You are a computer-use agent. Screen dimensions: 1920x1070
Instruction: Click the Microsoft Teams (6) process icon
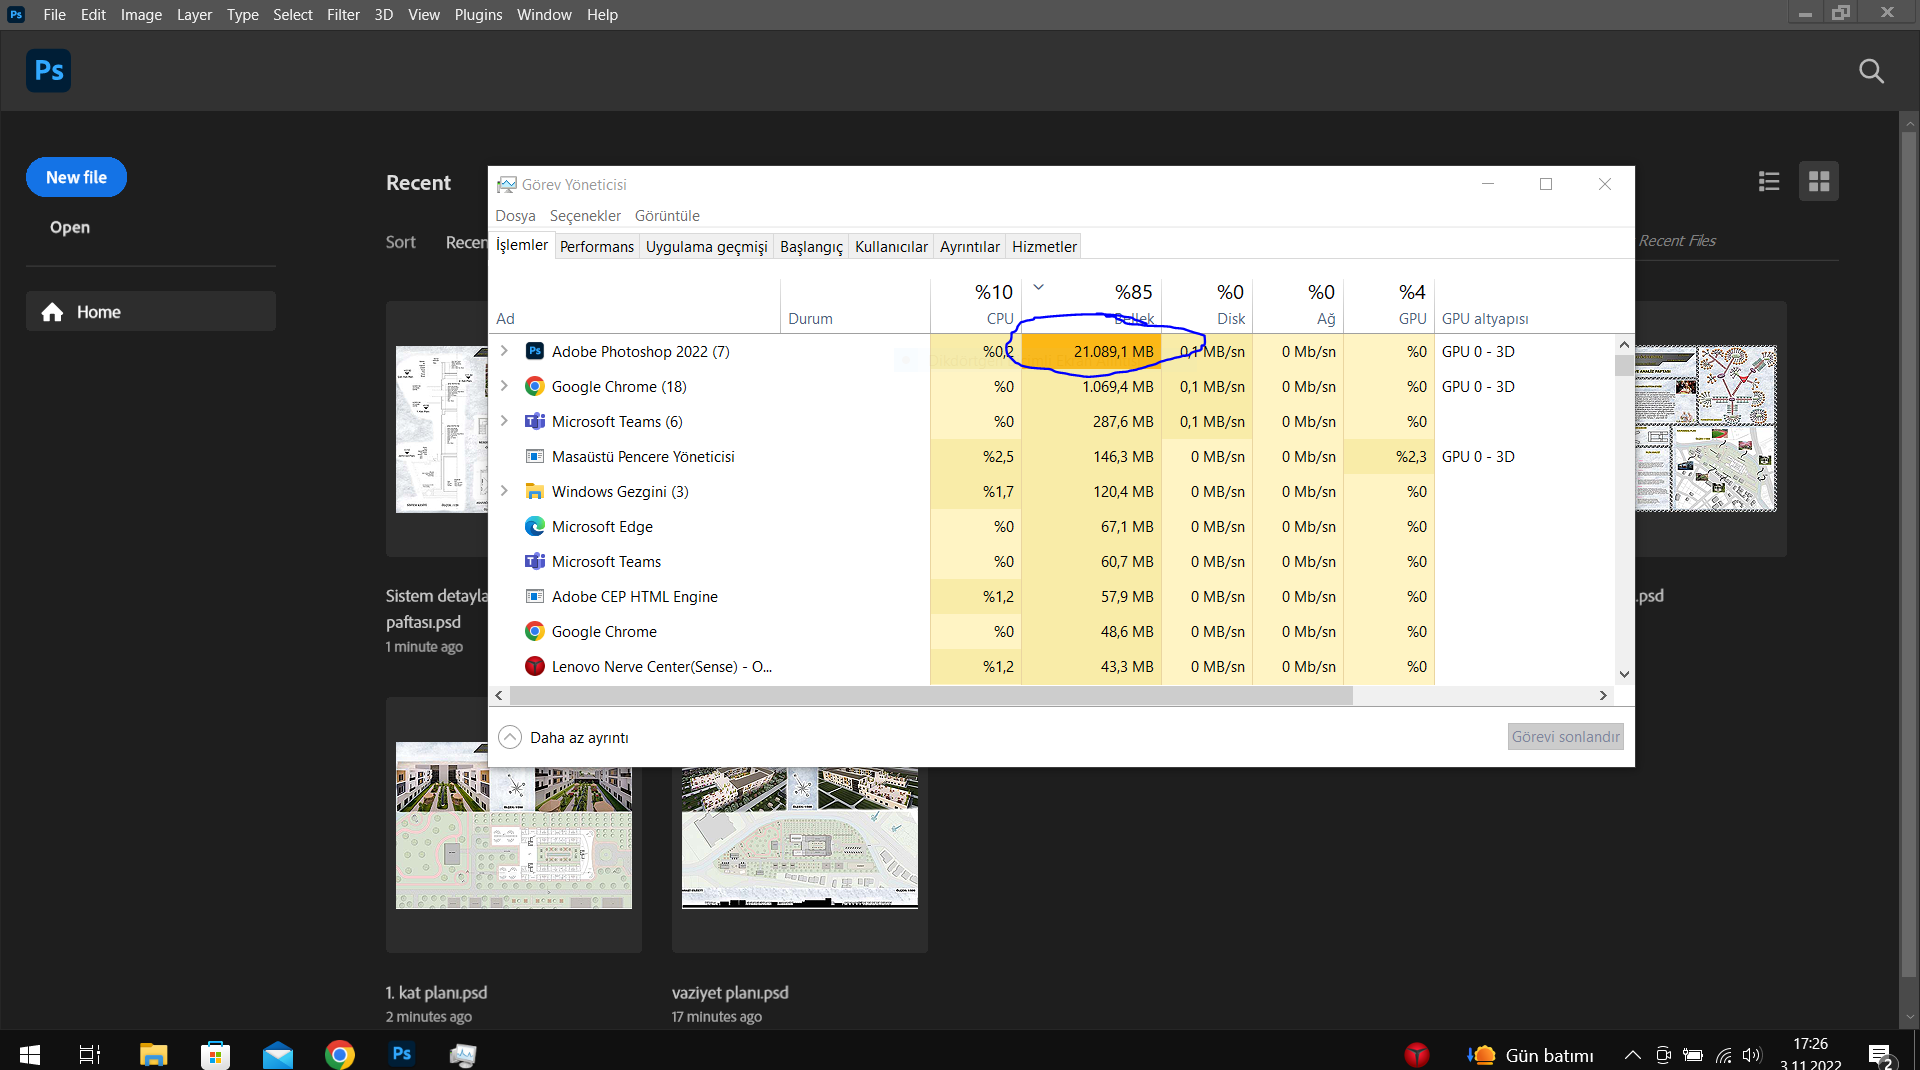[535, 421]
